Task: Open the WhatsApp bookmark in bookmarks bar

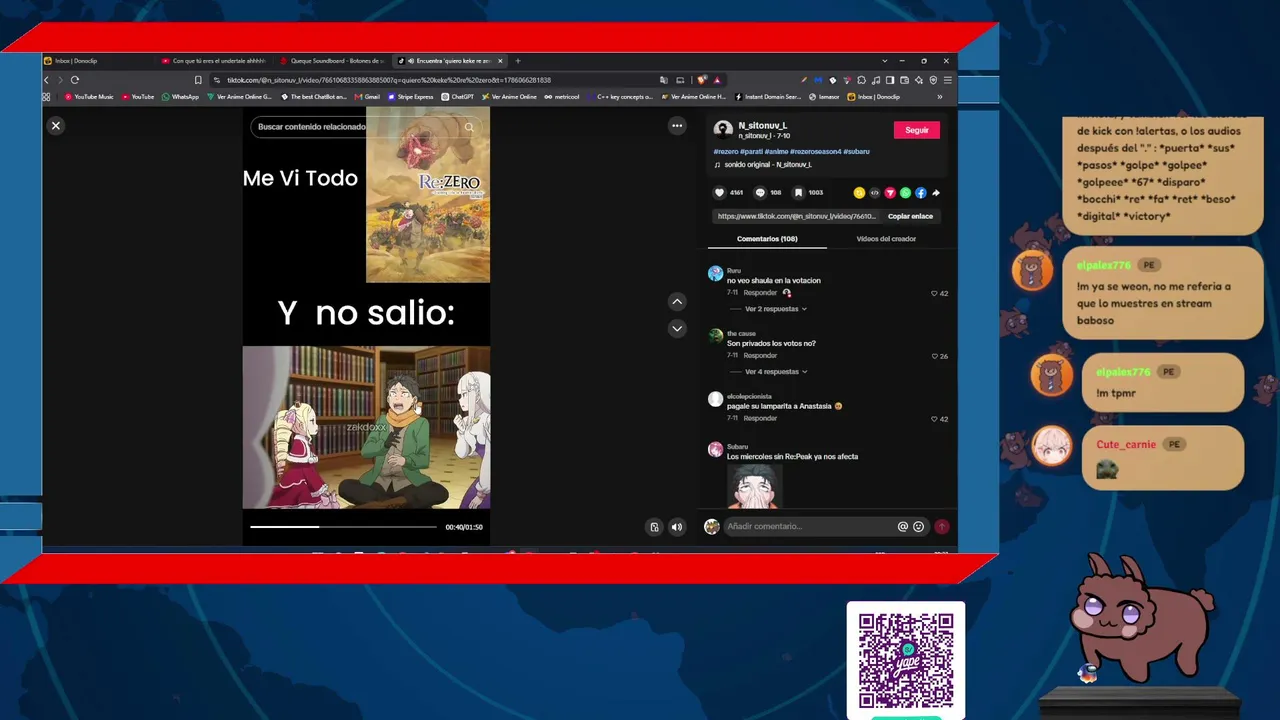Action: click(180, 97)
